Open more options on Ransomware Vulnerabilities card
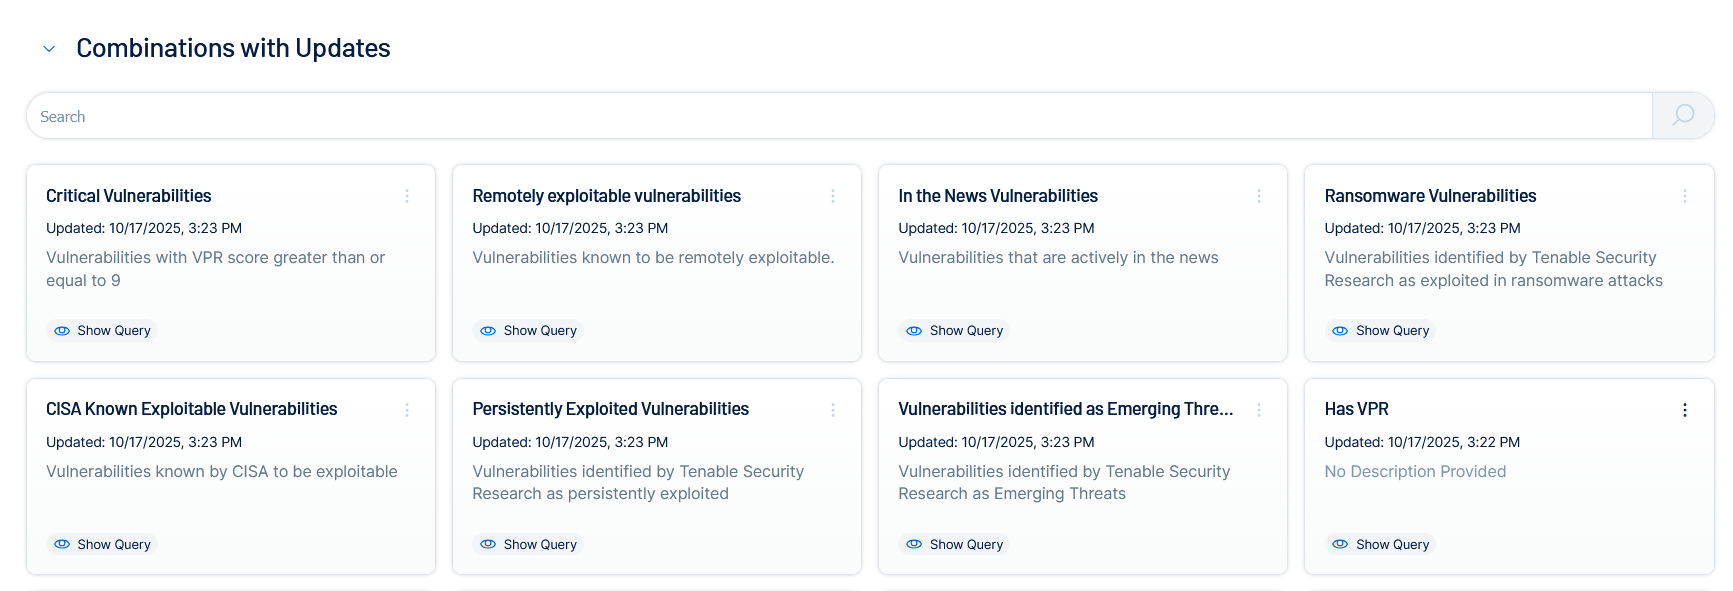This screenshot has height=591, width=1733. (1685, 196)
